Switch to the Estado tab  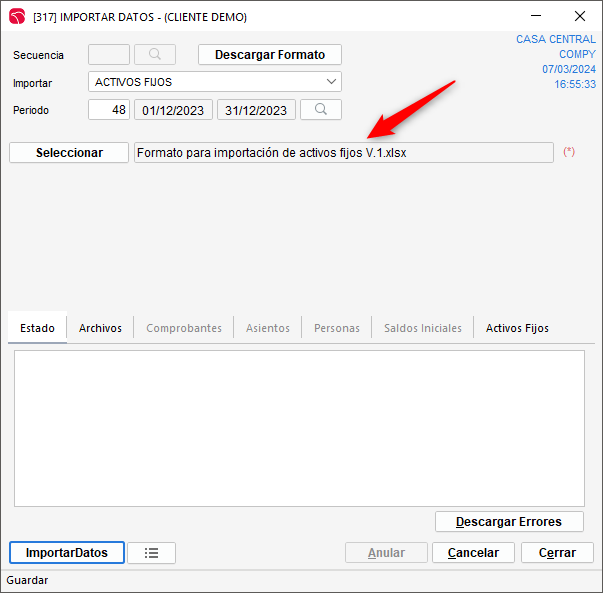pos(38,328)
